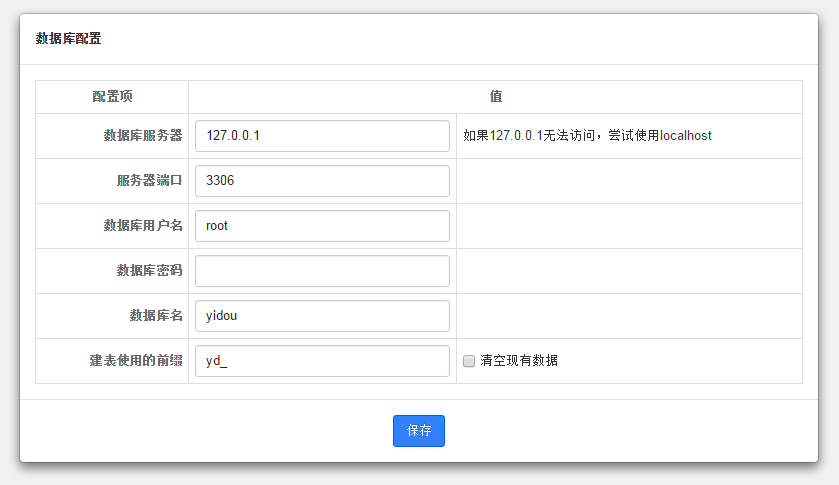Click the database username field containing root
Screen dimensions: 839x485
tap(322, 226)
